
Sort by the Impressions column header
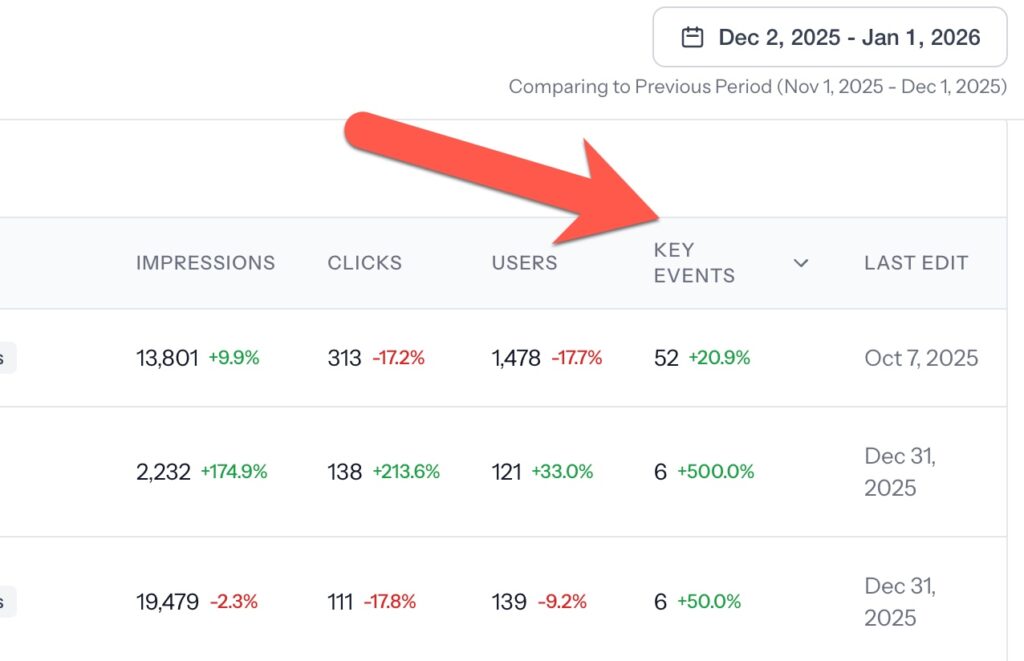[205, 263]
